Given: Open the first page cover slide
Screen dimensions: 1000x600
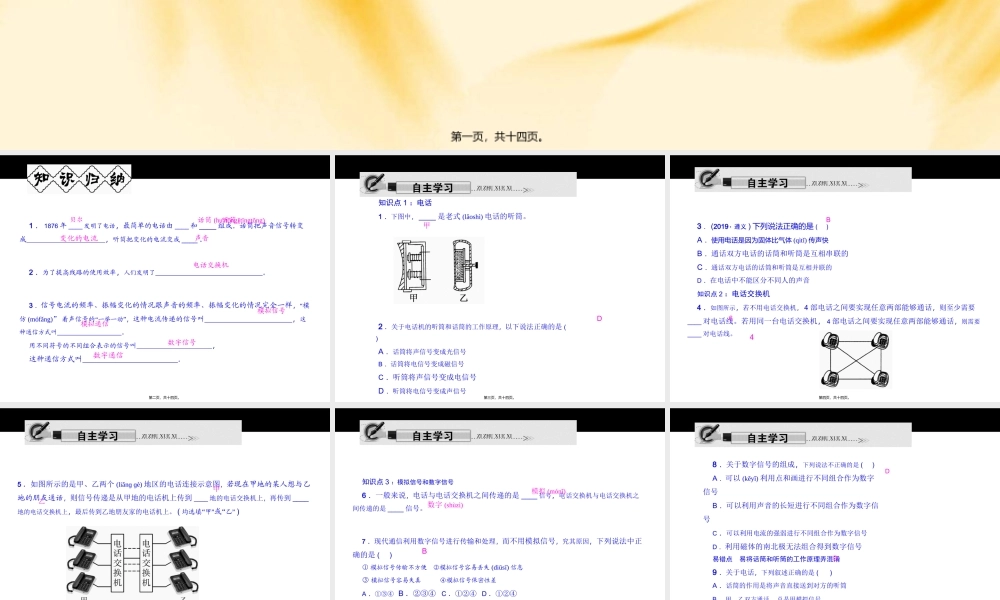Looking at the screenshot, I should coord(499,70).
